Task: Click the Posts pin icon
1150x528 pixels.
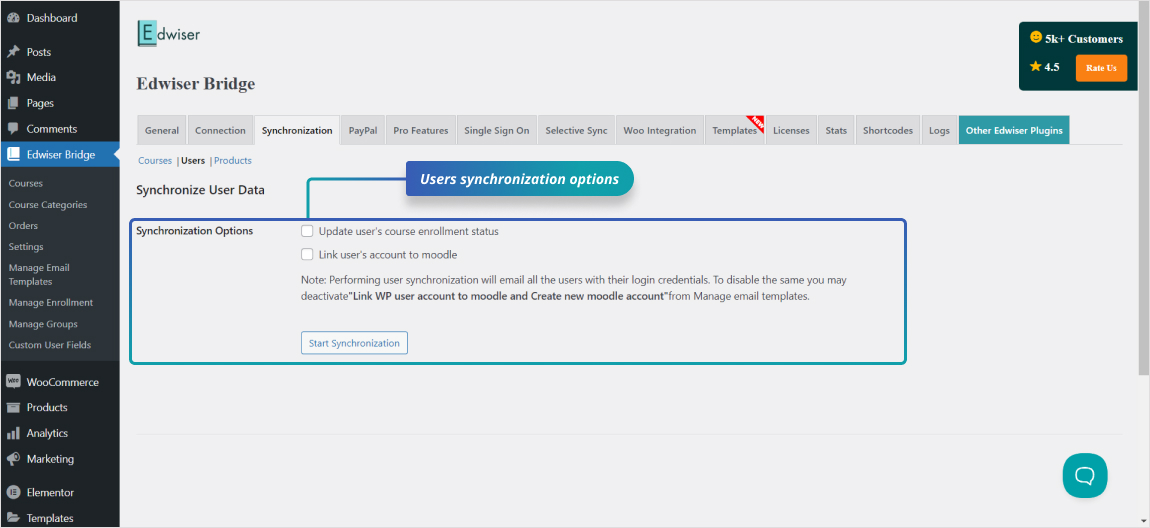Action: pyautogui.click(x=12, y=52)
